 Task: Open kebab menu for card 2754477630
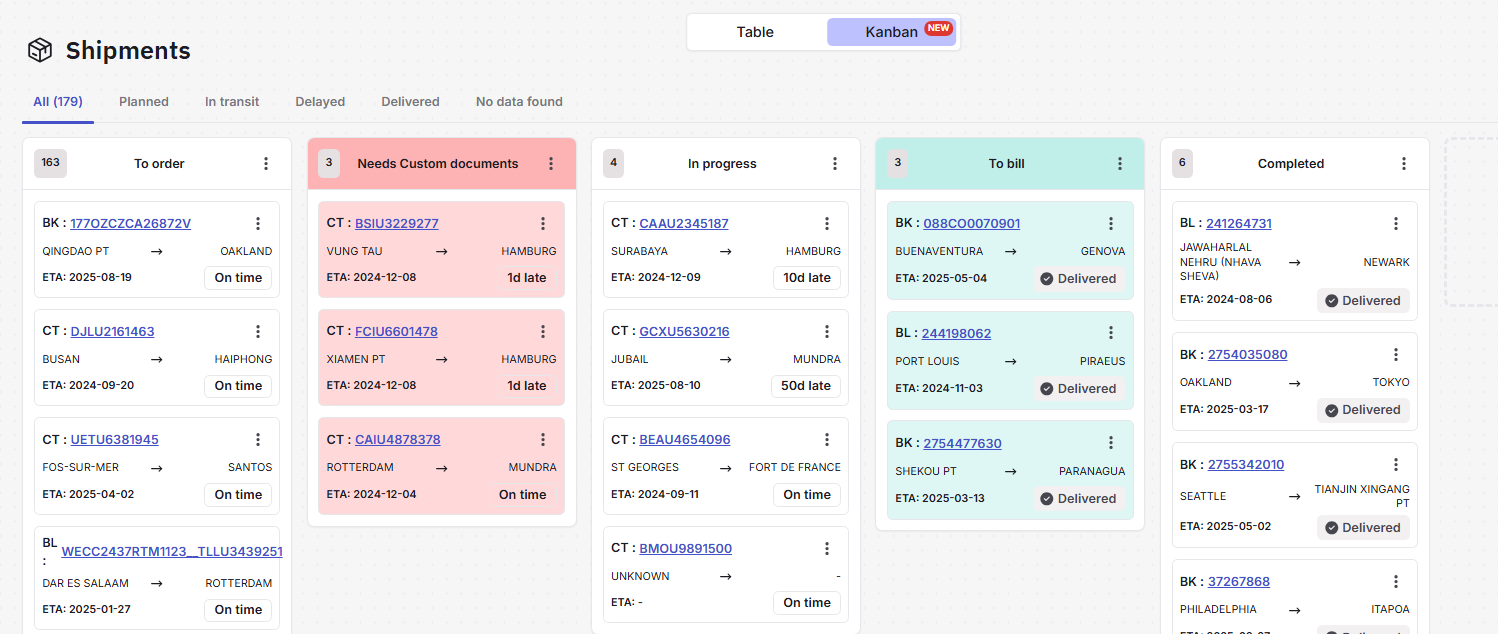coord(1111,443)
